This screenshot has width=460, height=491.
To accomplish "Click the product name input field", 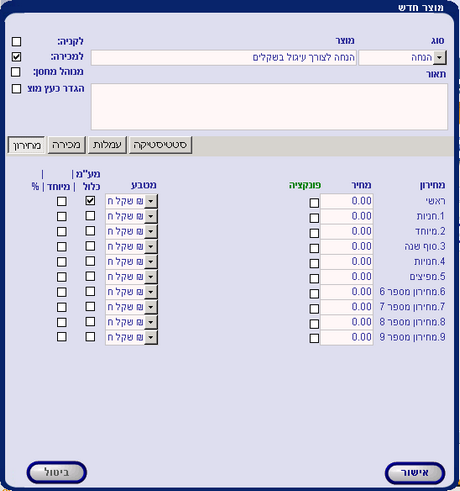I will click(x=224, y=58).
